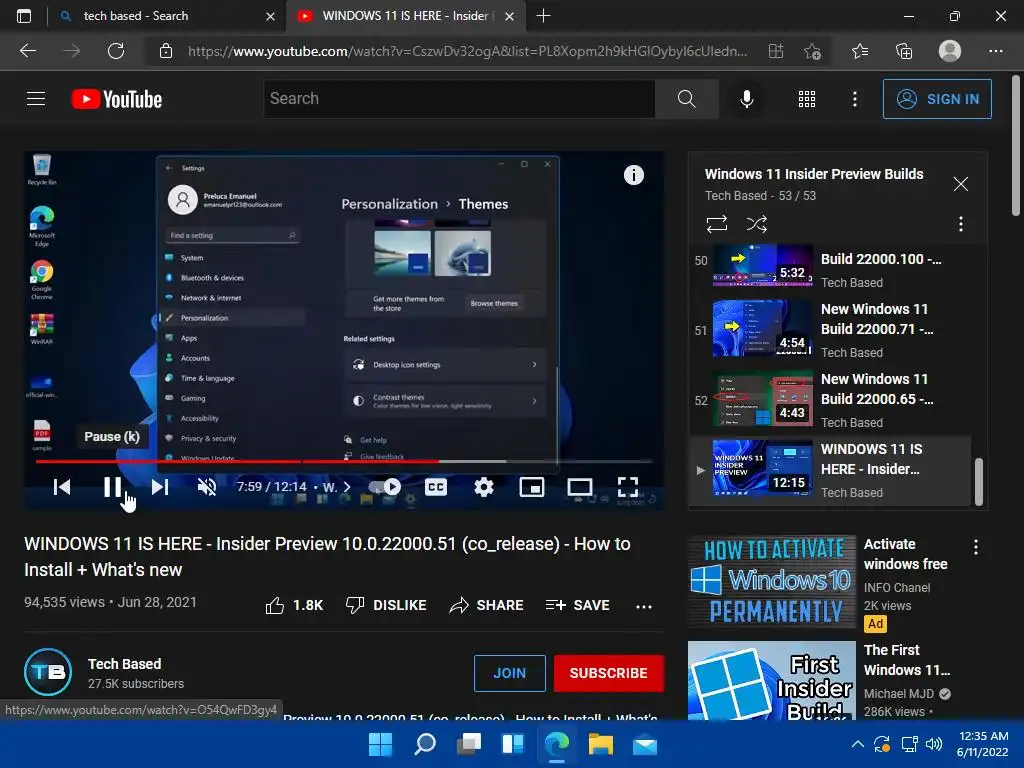This screenshot has height=768, width=1024.
Task: Subscribe to Tech Based
Action: click(608, 673)
